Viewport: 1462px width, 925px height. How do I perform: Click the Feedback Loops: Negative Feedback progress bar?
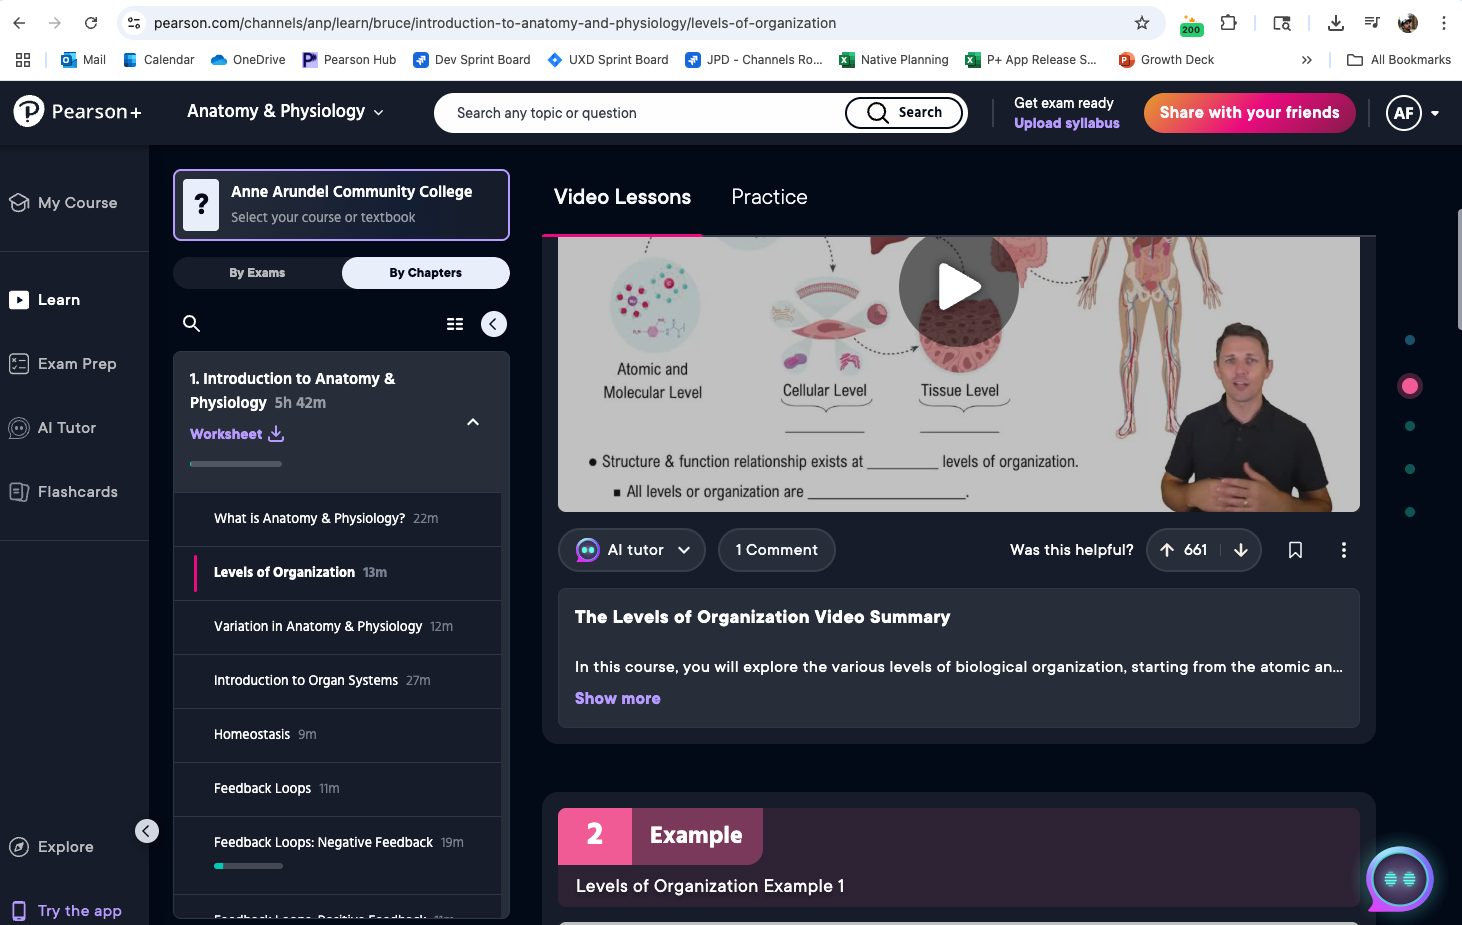coord(248,865)
